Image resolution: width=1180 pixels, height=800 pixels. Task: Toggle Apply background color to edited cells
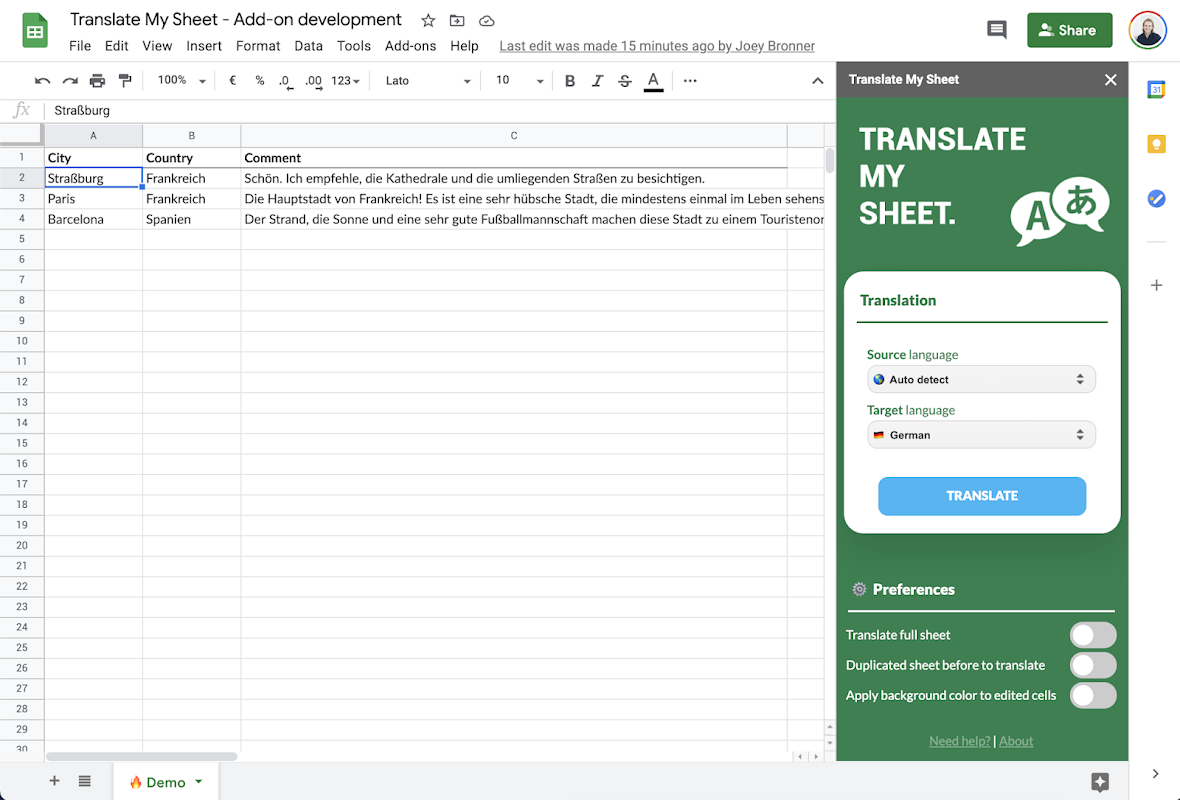1093,695
